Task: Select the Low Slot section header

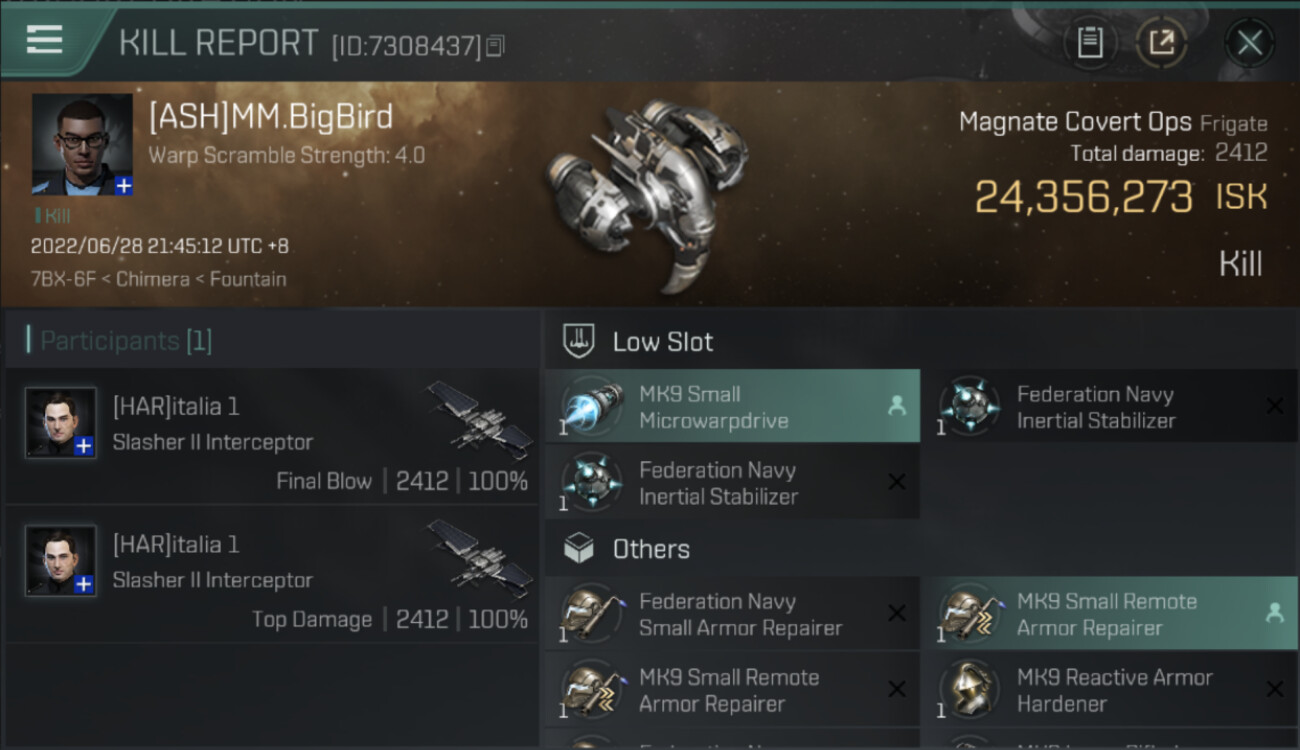Action: [663, 342]
